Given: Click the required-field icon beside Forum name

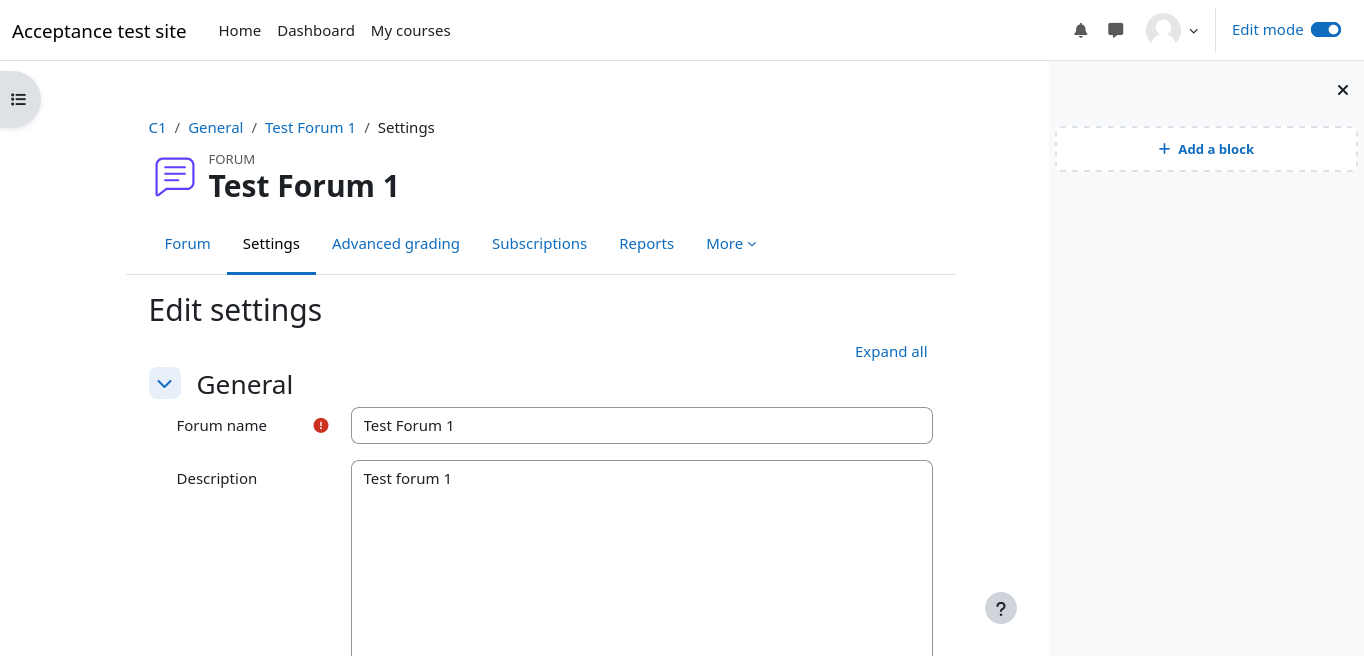Looking at the screenshot, I should [x=321, y=425].
